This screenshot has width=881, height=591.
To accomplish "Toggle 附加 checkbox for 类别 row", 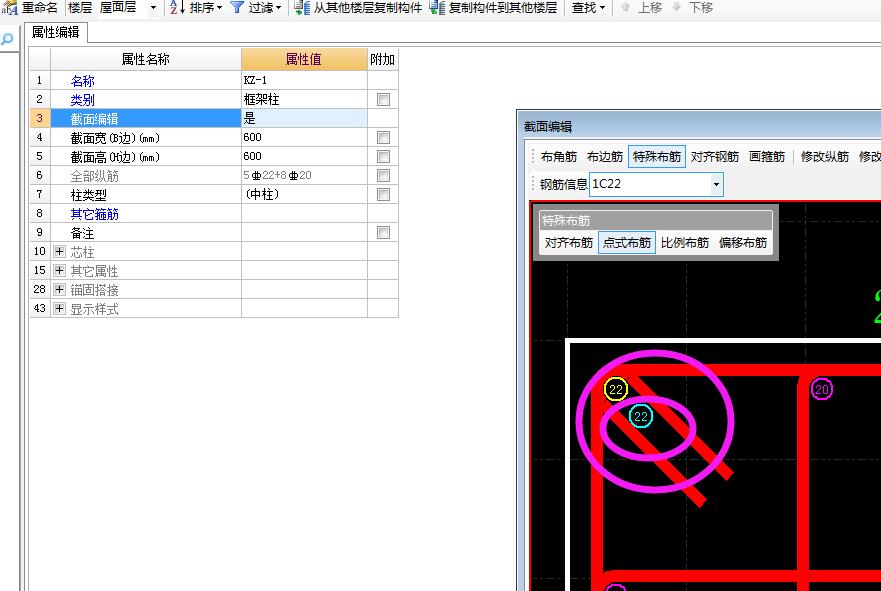I will [383, 99].
